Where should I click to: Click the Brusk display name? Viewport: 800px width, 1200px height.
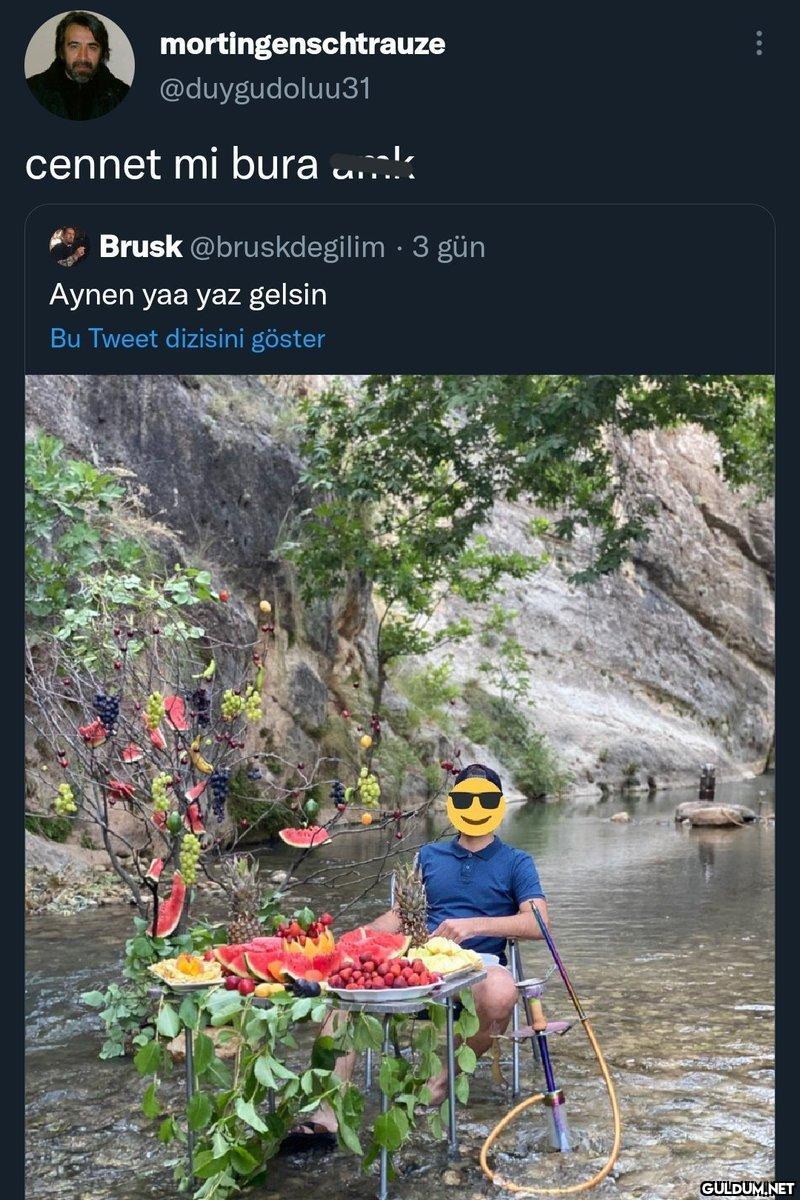click(x=140, y=247)
